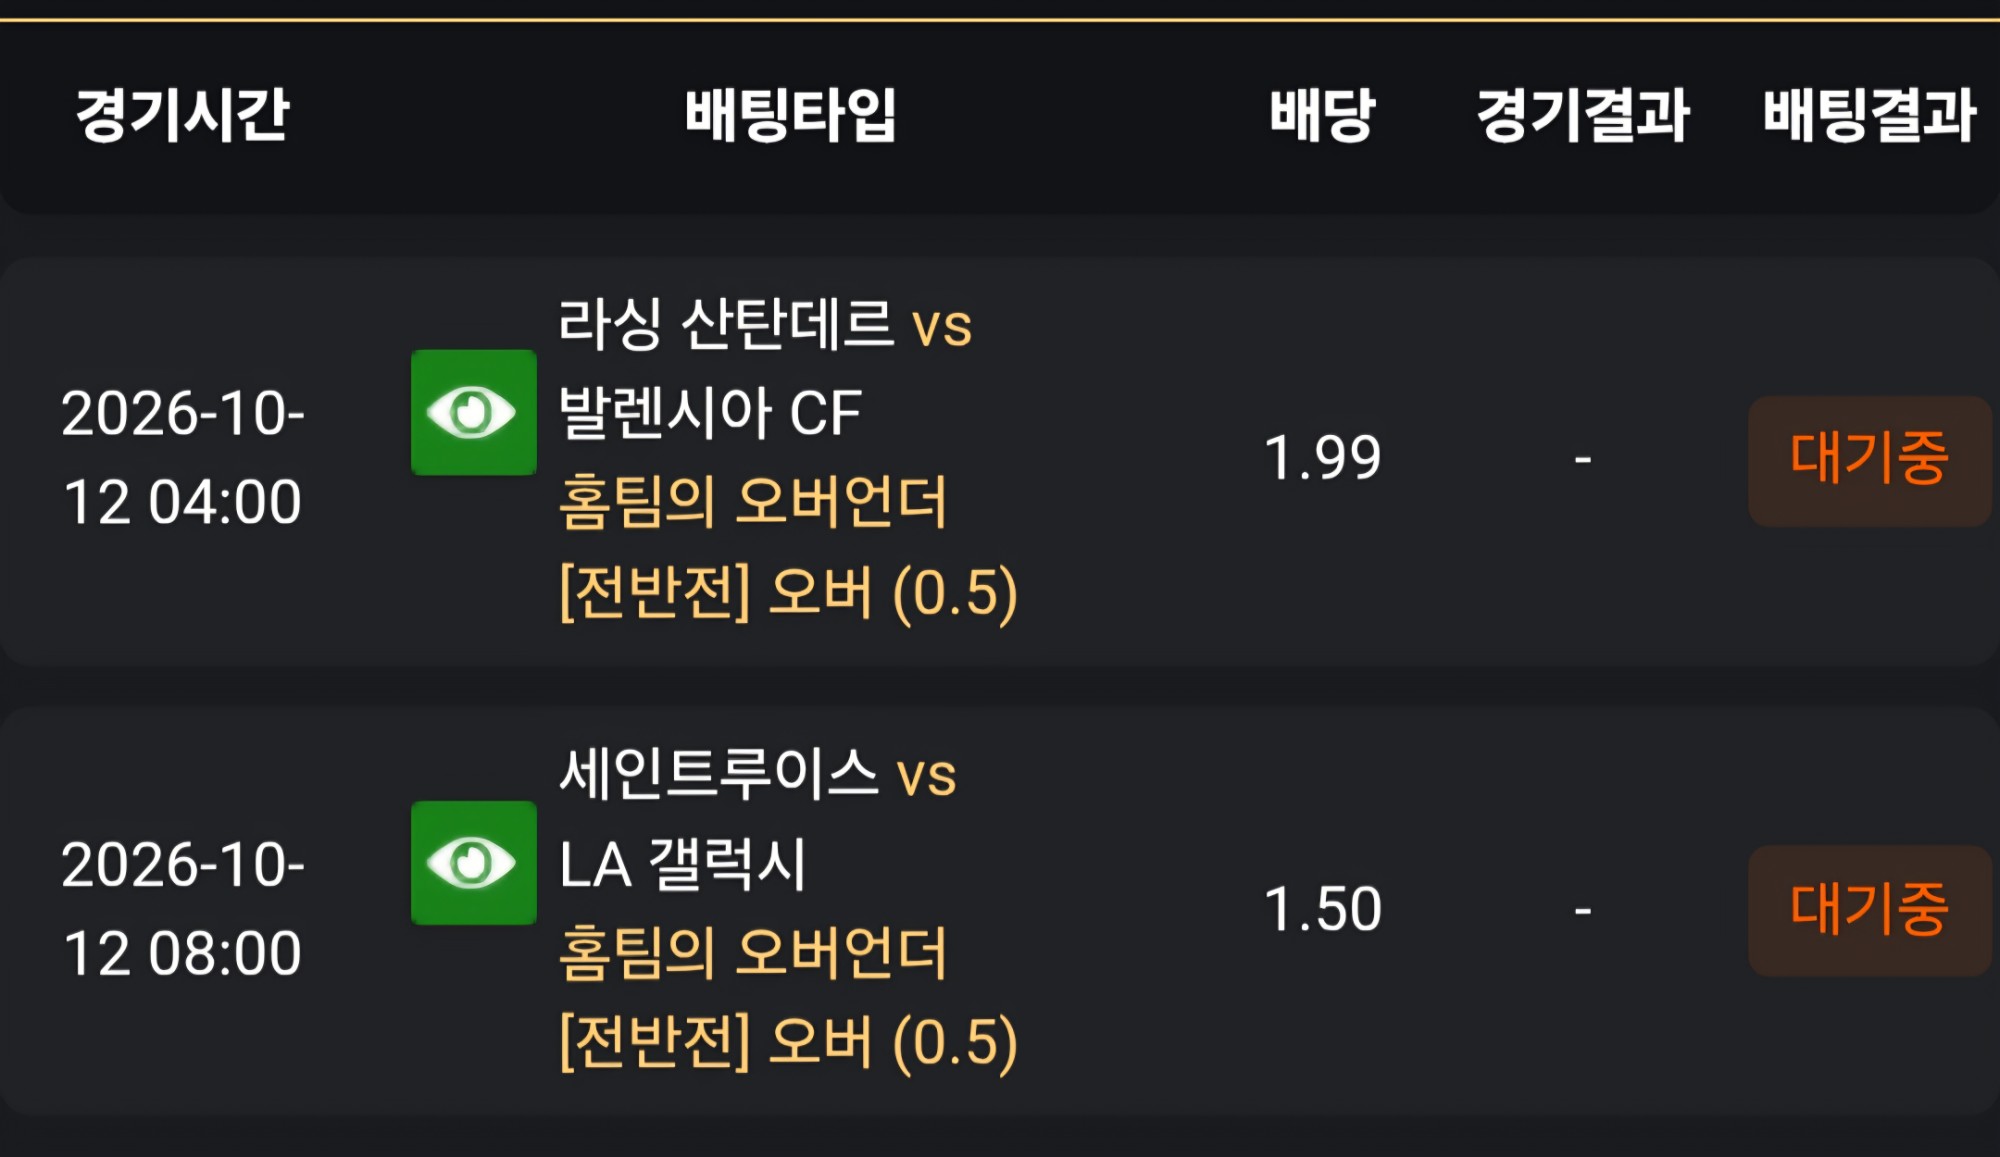The width and height of the screenshot is (2000, 1157).
Task: Click the result dash of the 1.99 odds row
Action: (x=1583, y=460)
